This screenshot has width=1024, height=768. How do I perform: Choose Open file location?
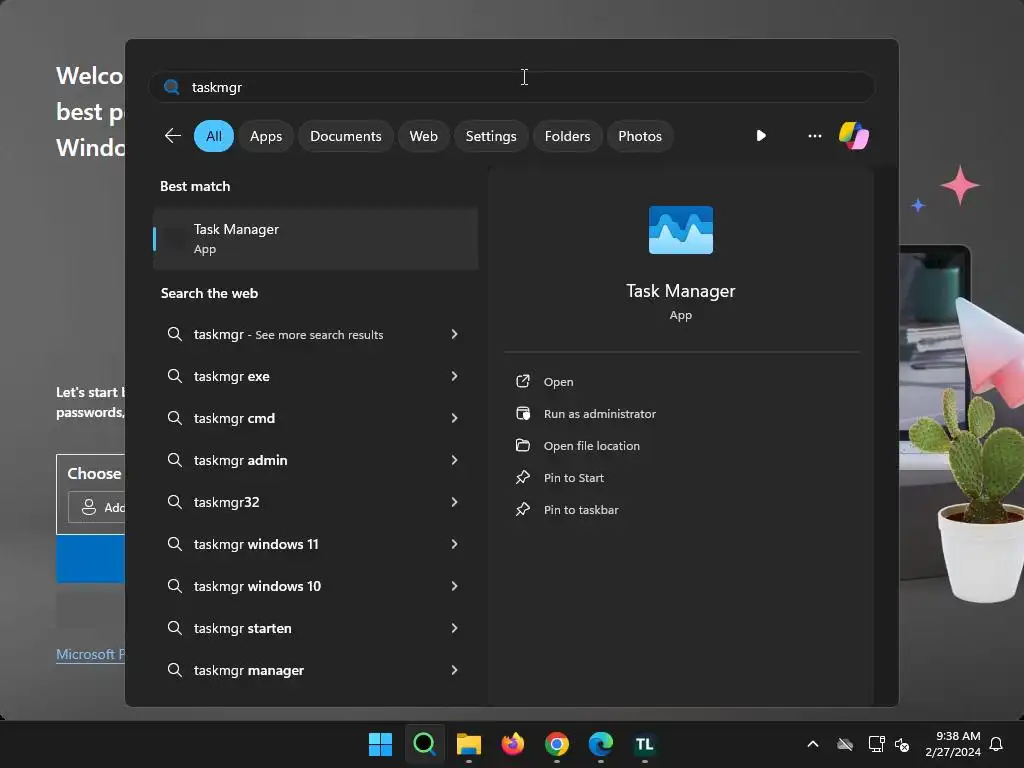(x=592, y=446)
